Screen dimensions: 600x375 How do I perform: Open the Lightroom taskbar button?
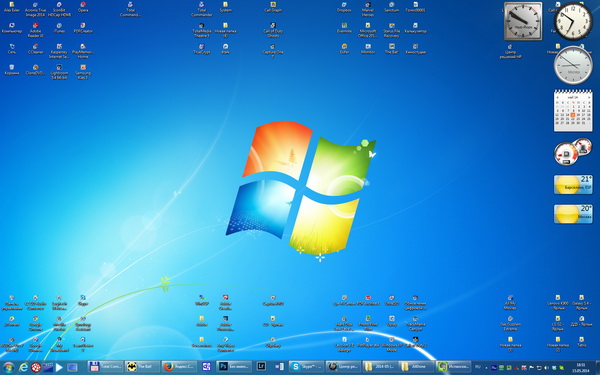[261, 367]
